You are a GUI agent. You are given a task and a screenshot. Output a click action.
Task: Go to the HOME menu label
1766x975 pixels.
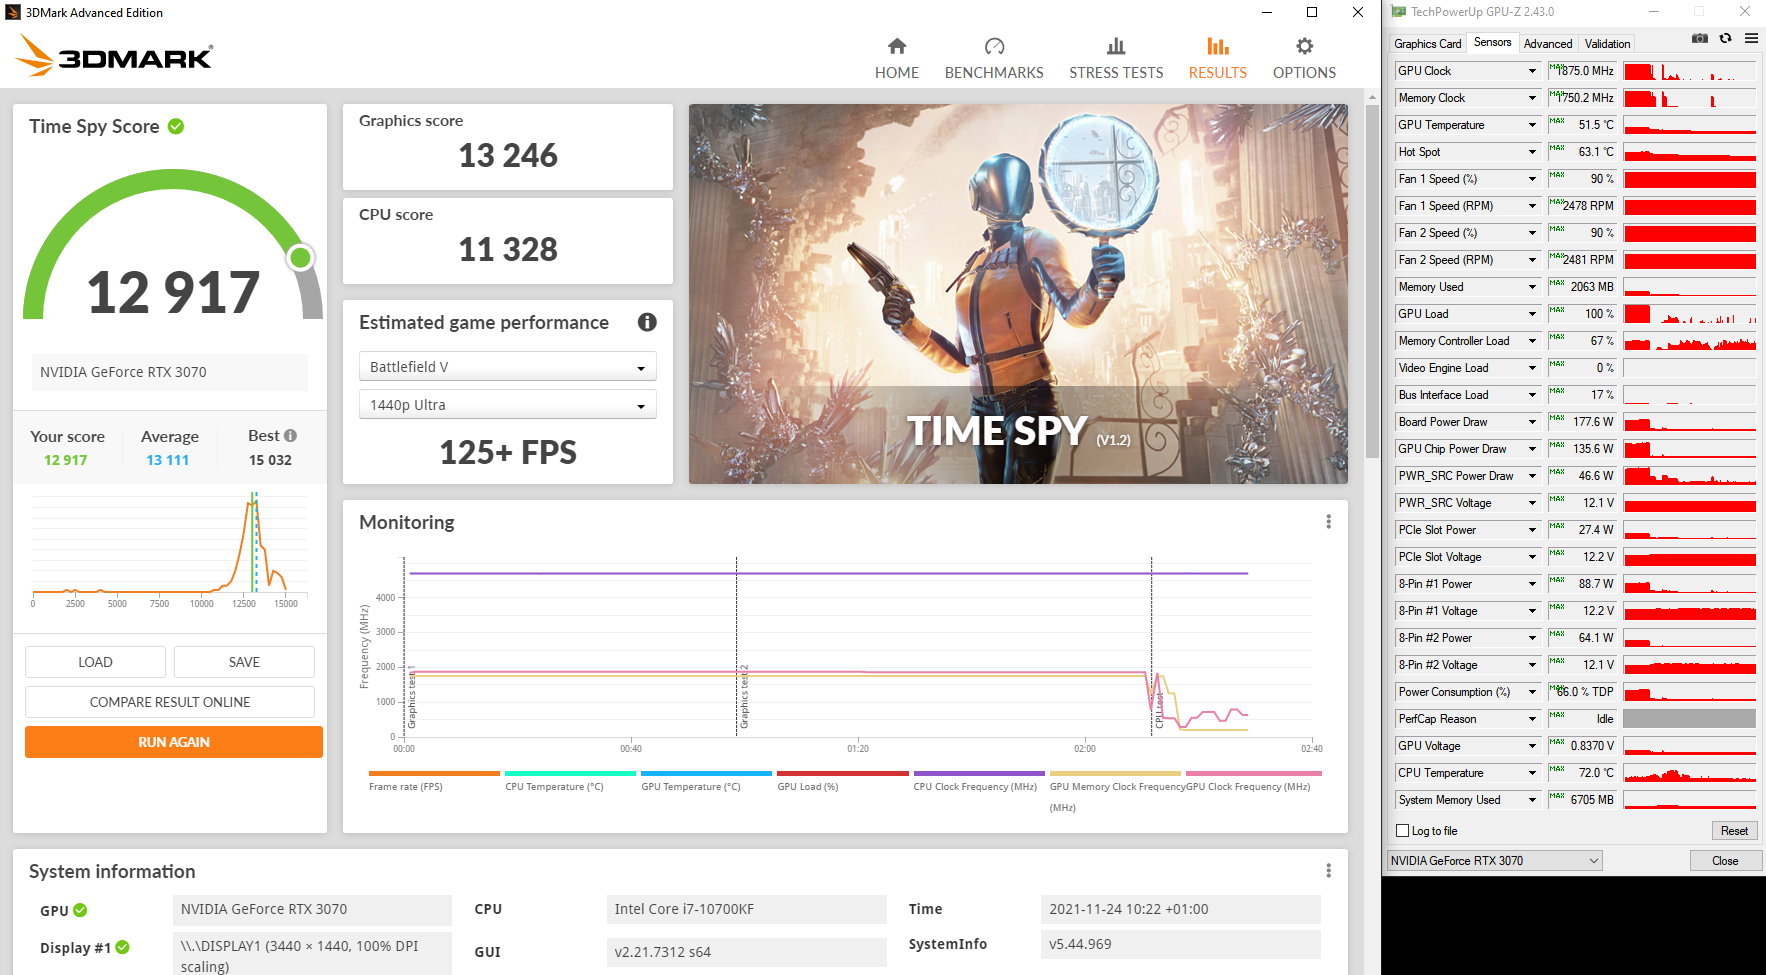point(897,73)
